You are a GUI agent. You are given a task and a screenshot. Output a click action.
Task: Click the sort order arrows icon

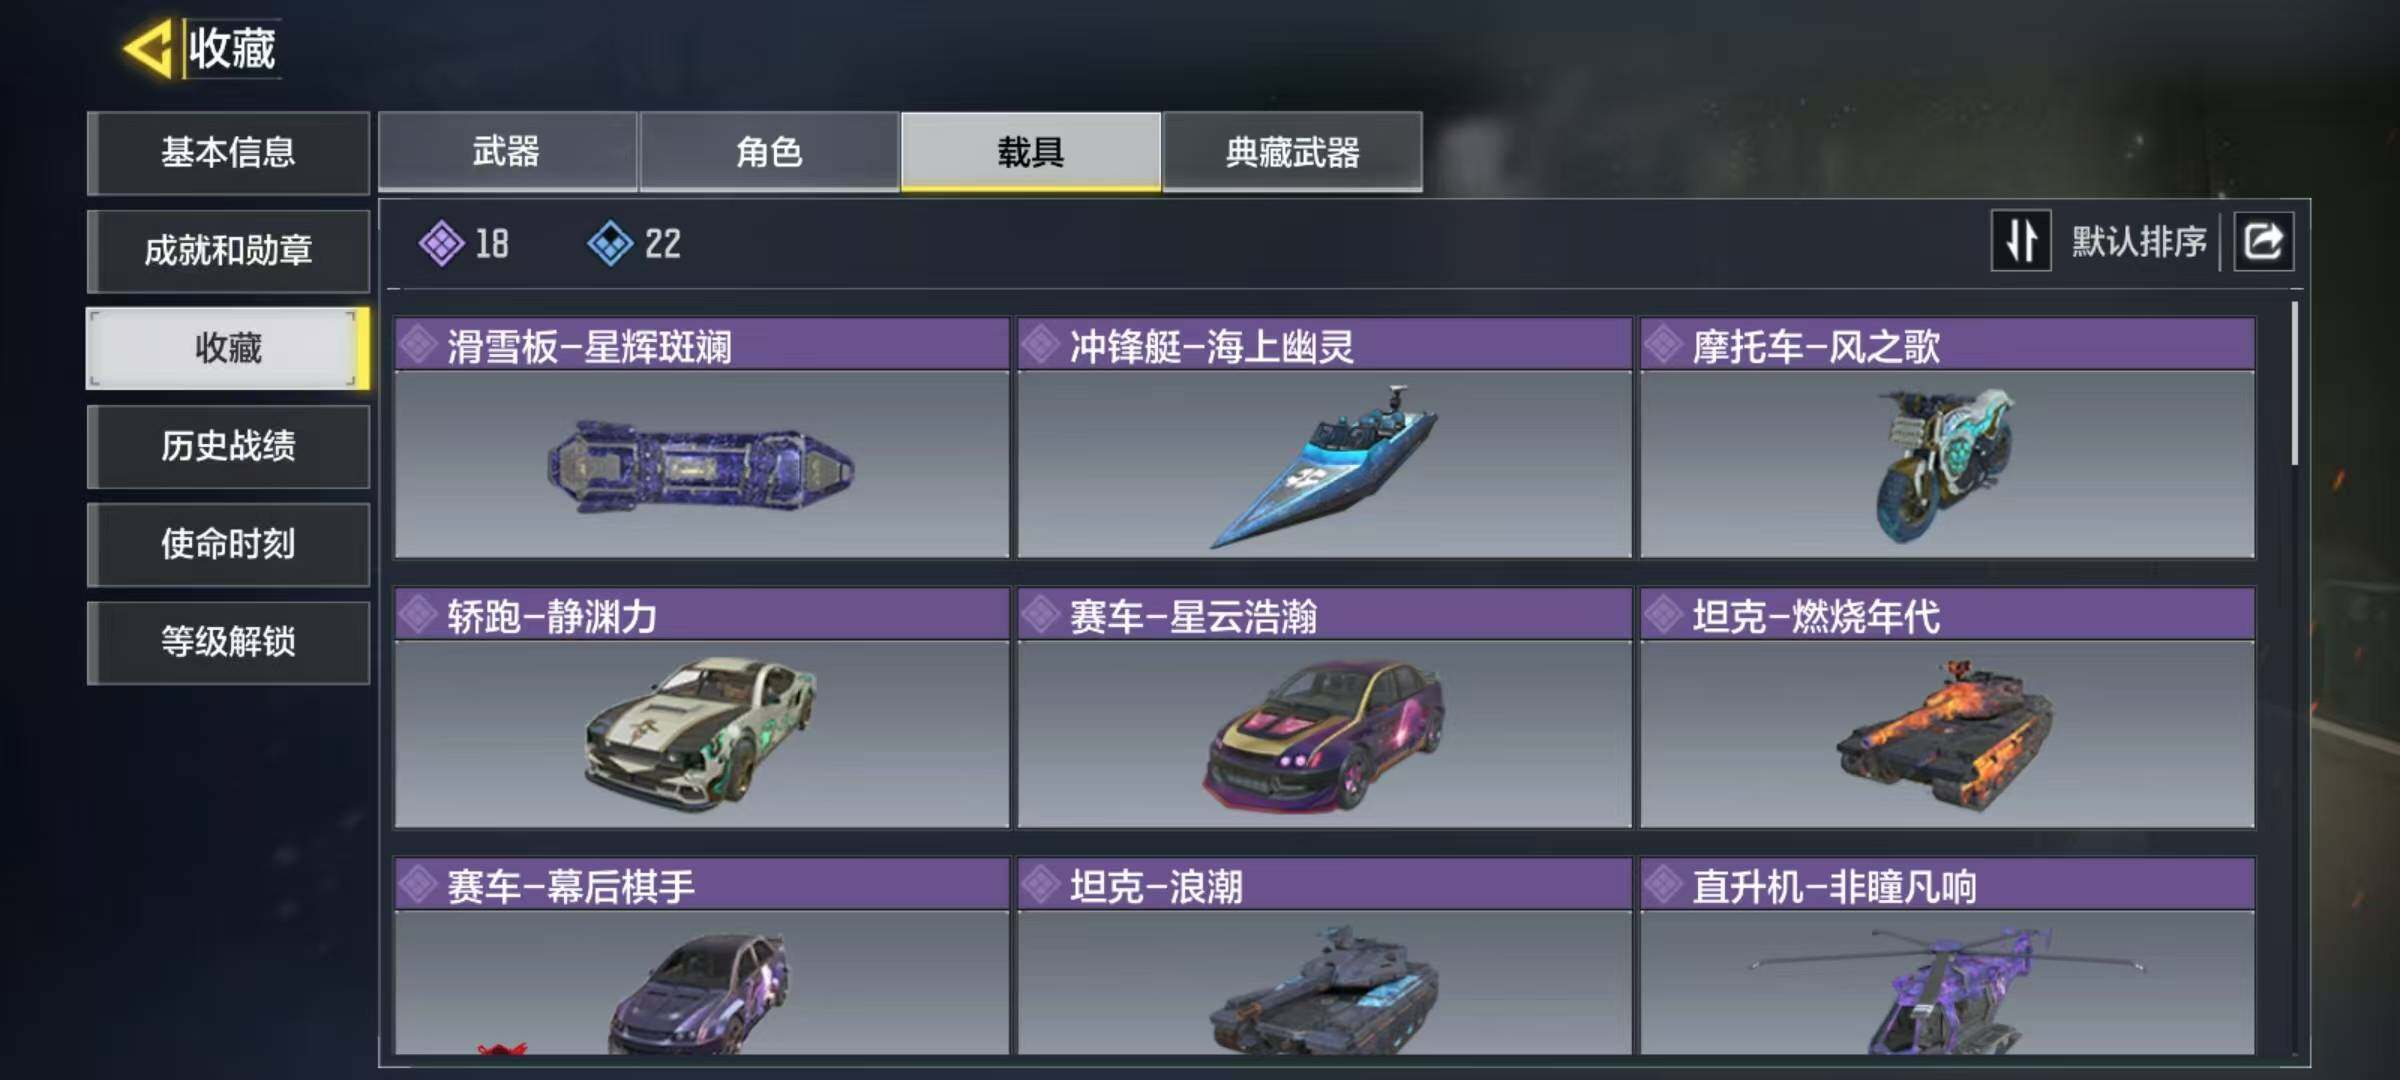[x=2020, y=241]
